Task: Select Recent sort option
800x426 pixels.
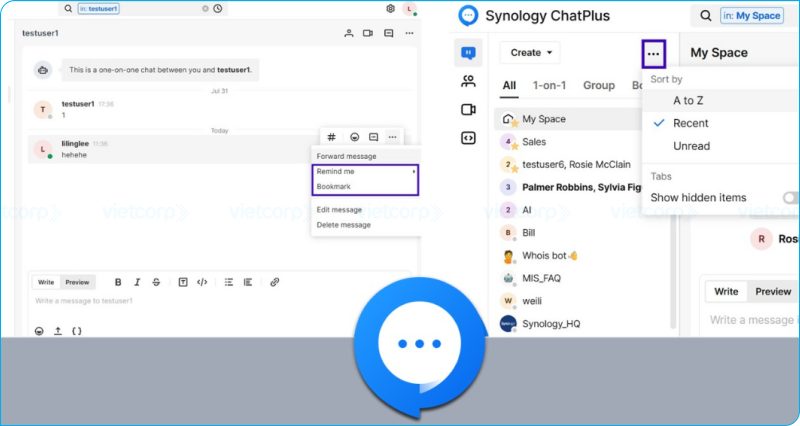Action: pos(691,123)
